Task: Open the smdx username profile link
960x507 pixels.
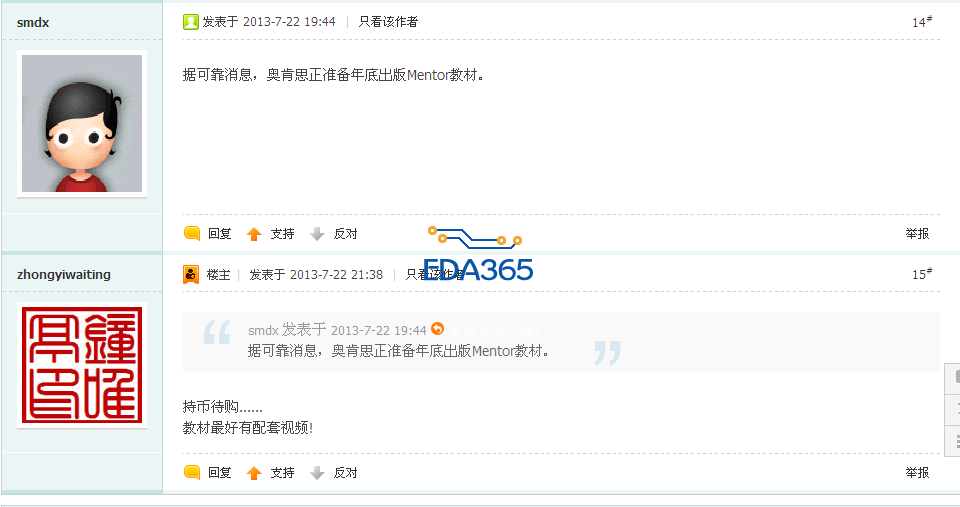Action: coord(33,23)
